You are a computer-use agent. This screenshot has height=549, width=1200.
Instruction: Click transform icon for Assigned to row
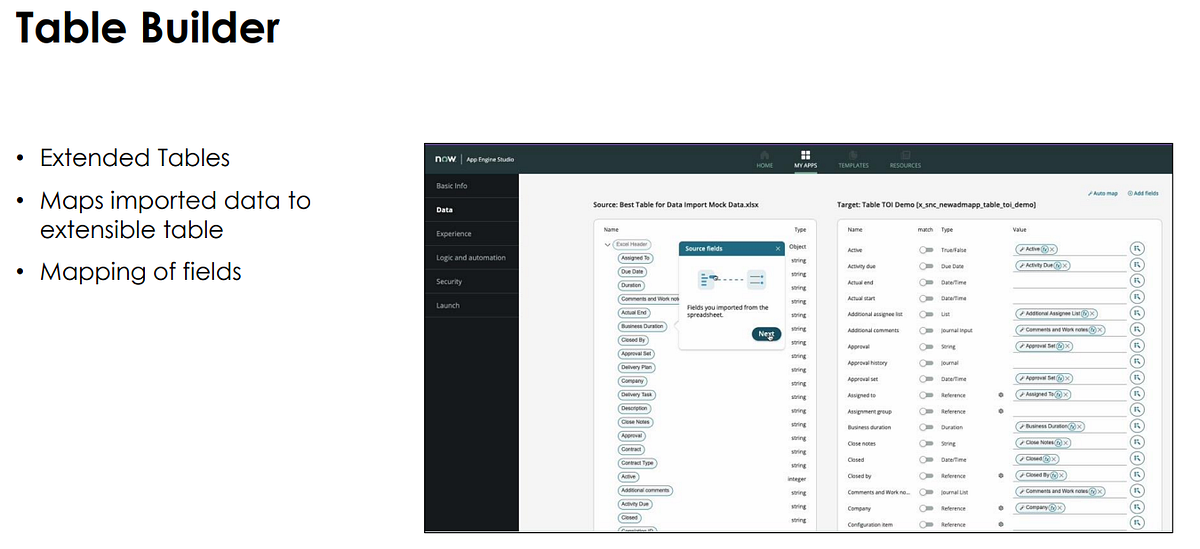click(1137, 394)
